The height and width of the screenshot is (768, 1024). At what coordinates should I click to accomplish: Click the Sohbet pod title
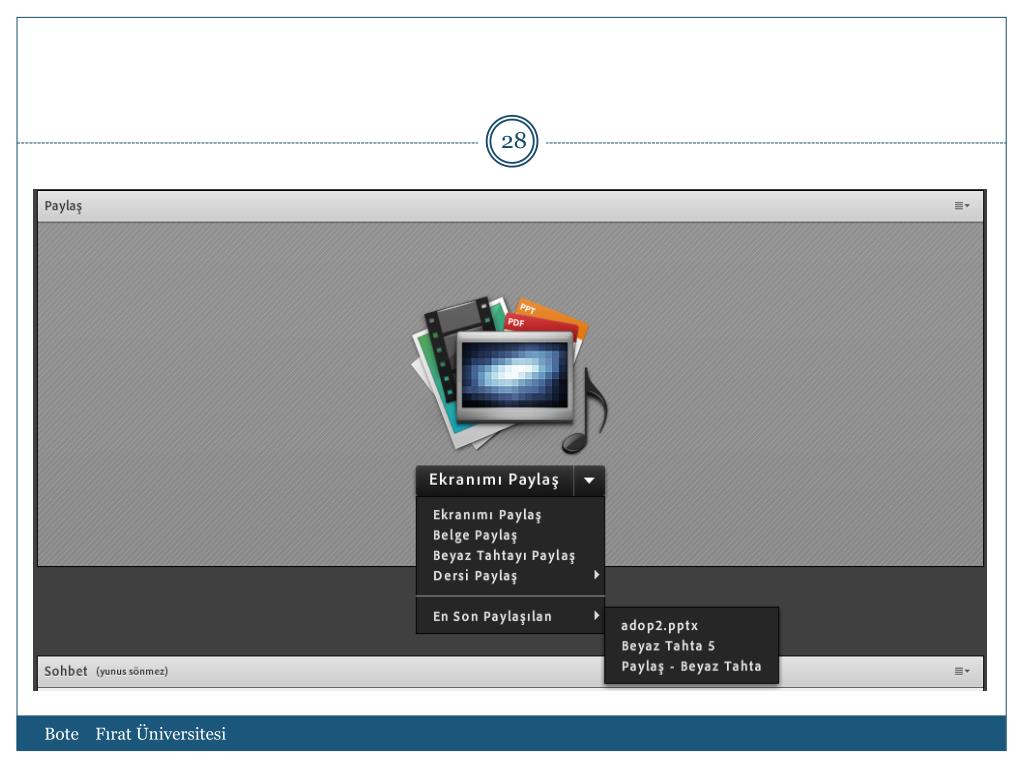(x=65, y=671)
